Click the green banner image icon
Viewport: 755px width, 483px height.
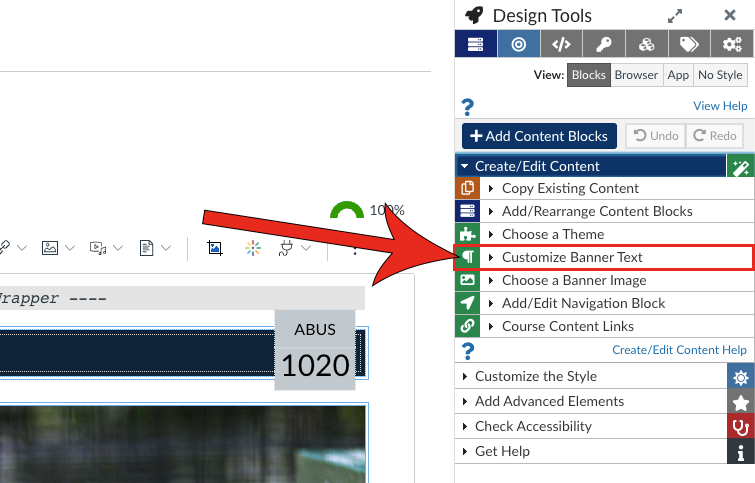pos(468,280)
